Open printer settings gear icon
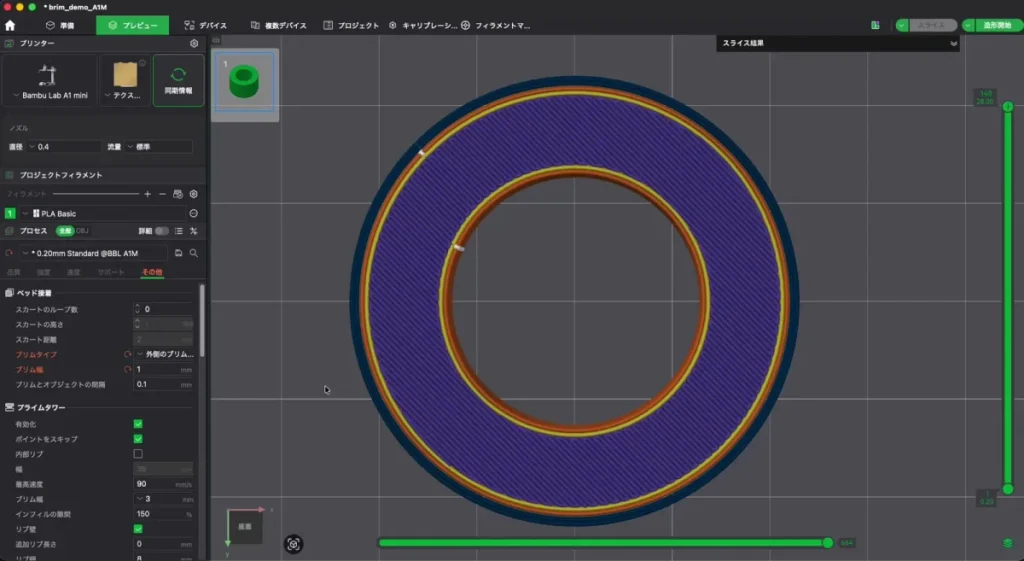The height and width of the screenshot is (561, 1024). (x=194, y=43)
